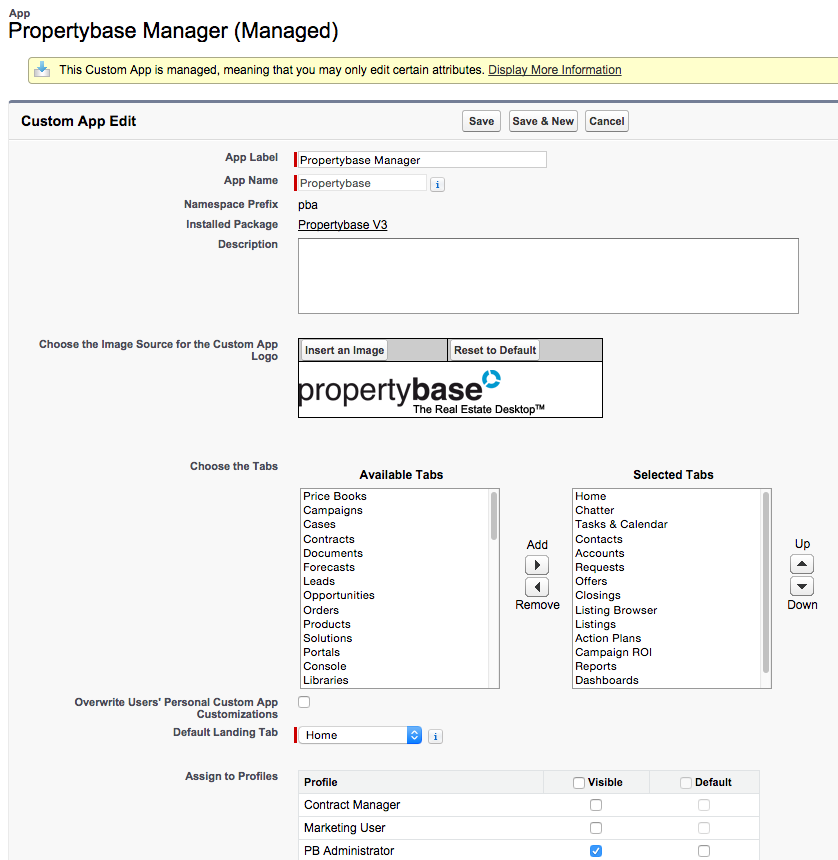Image resolution: width=838 pixels, height=860 pixels.
Task: Check the Default header checkbox
Action: click(686, 783)
